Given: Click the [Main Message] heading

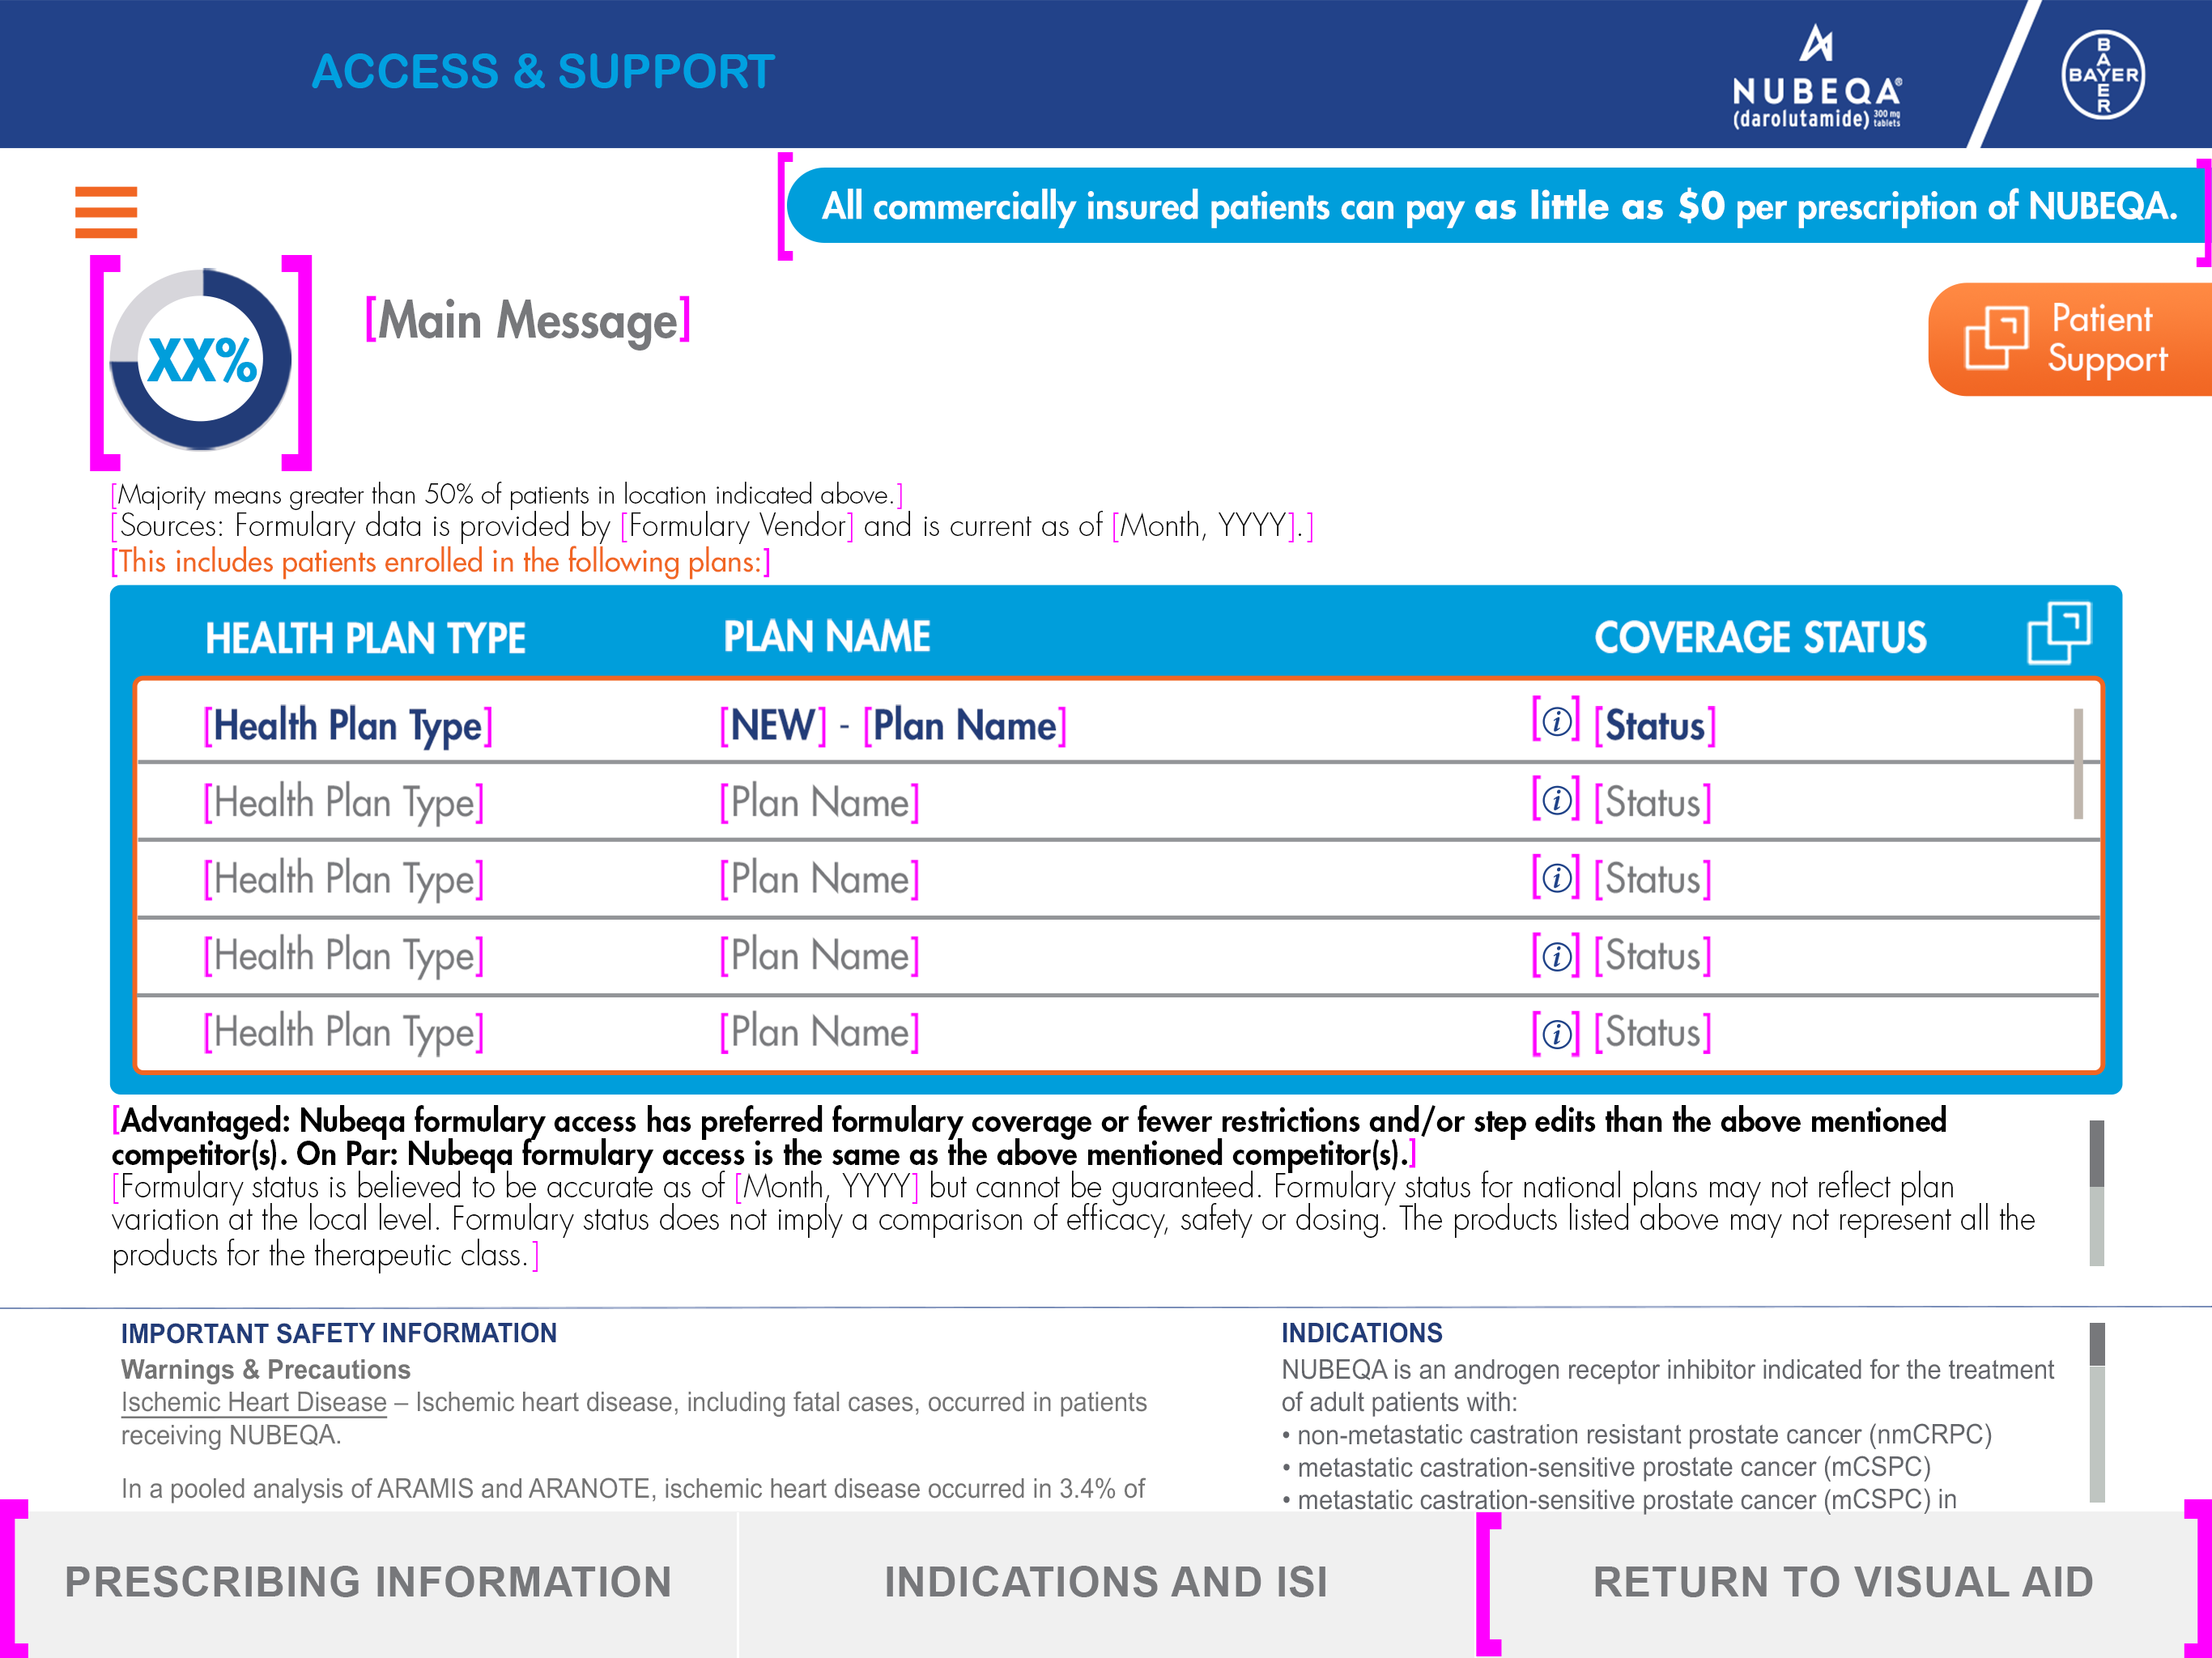Looking at the screenshot, I should pos(527,321).
